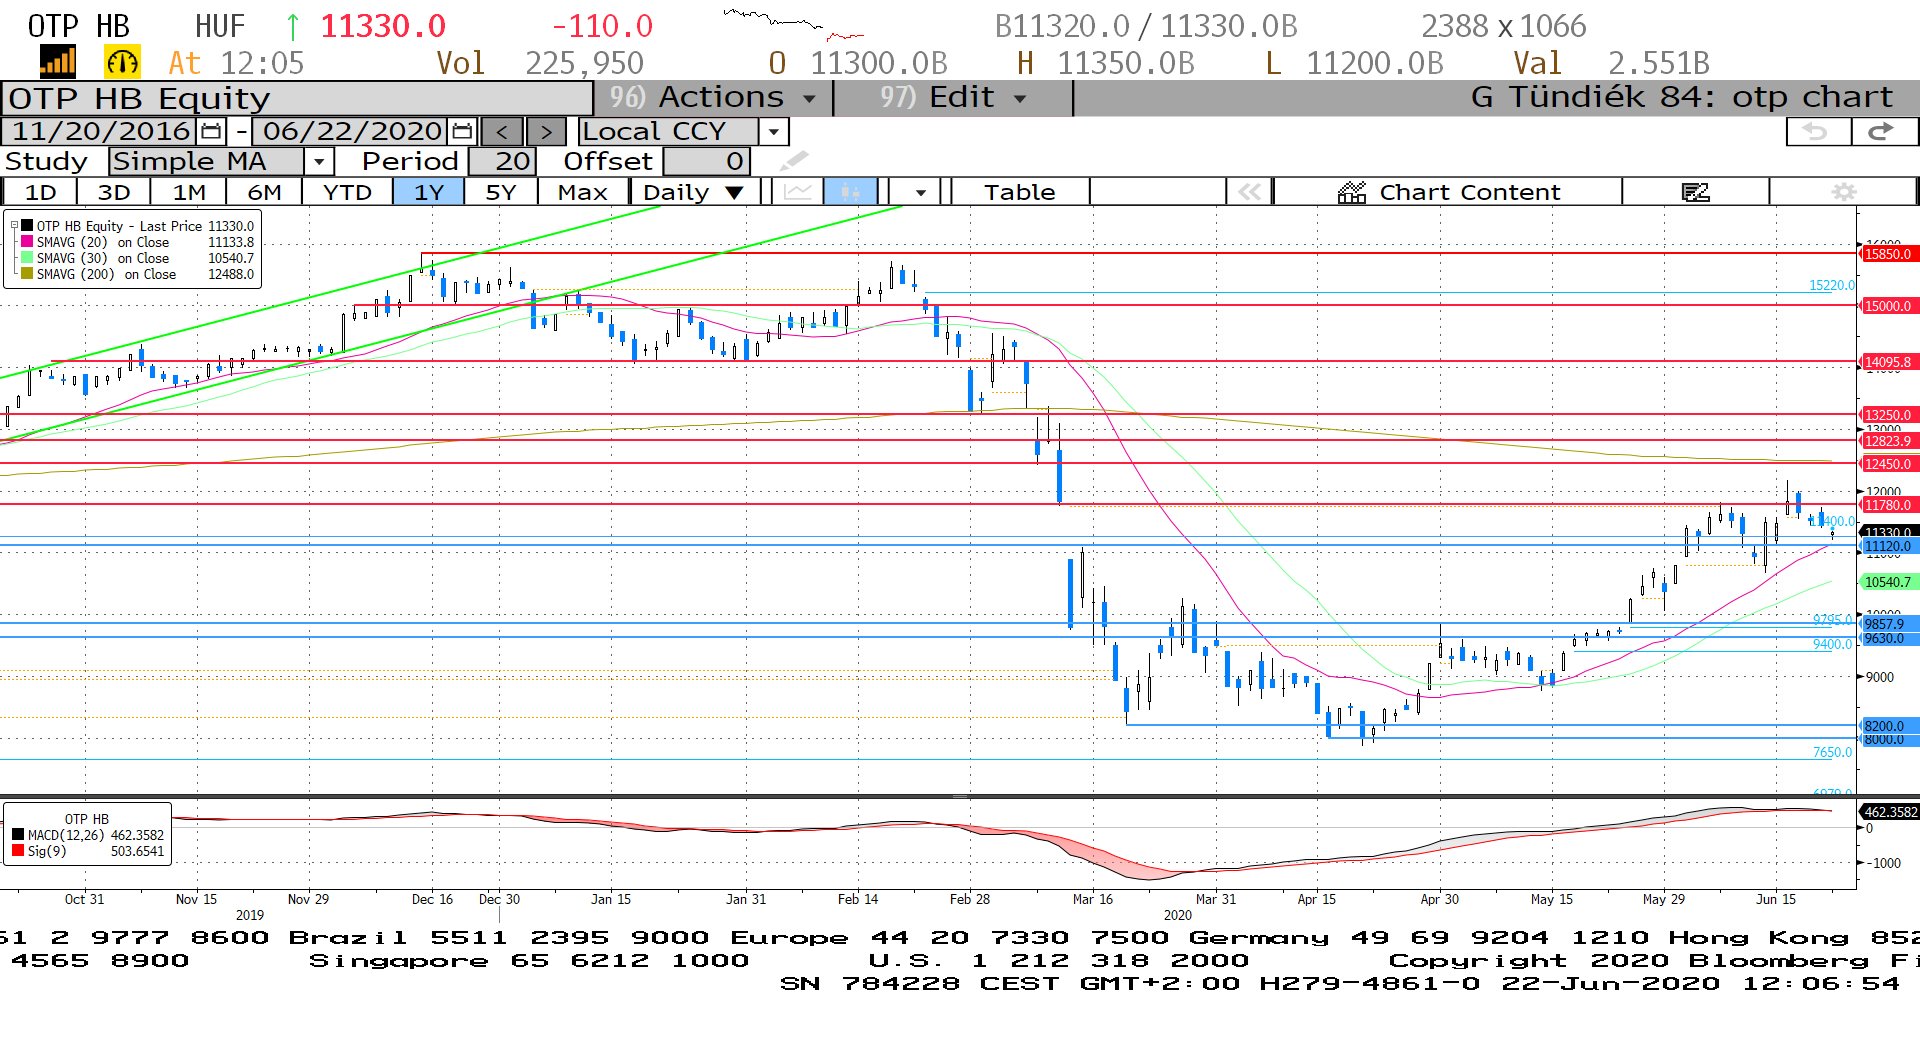Click the 14095.8 red price level label

click(x=1888, y=362)
